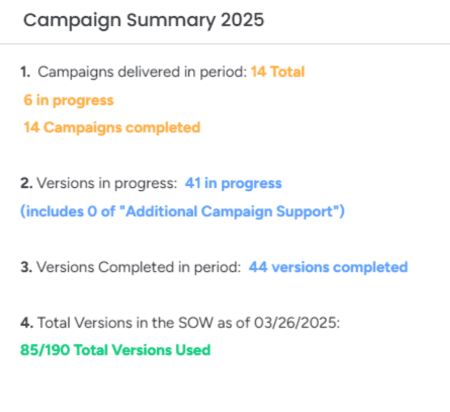Click the divider line below the title
The image size is (450, 412).
tap(225, 44)
